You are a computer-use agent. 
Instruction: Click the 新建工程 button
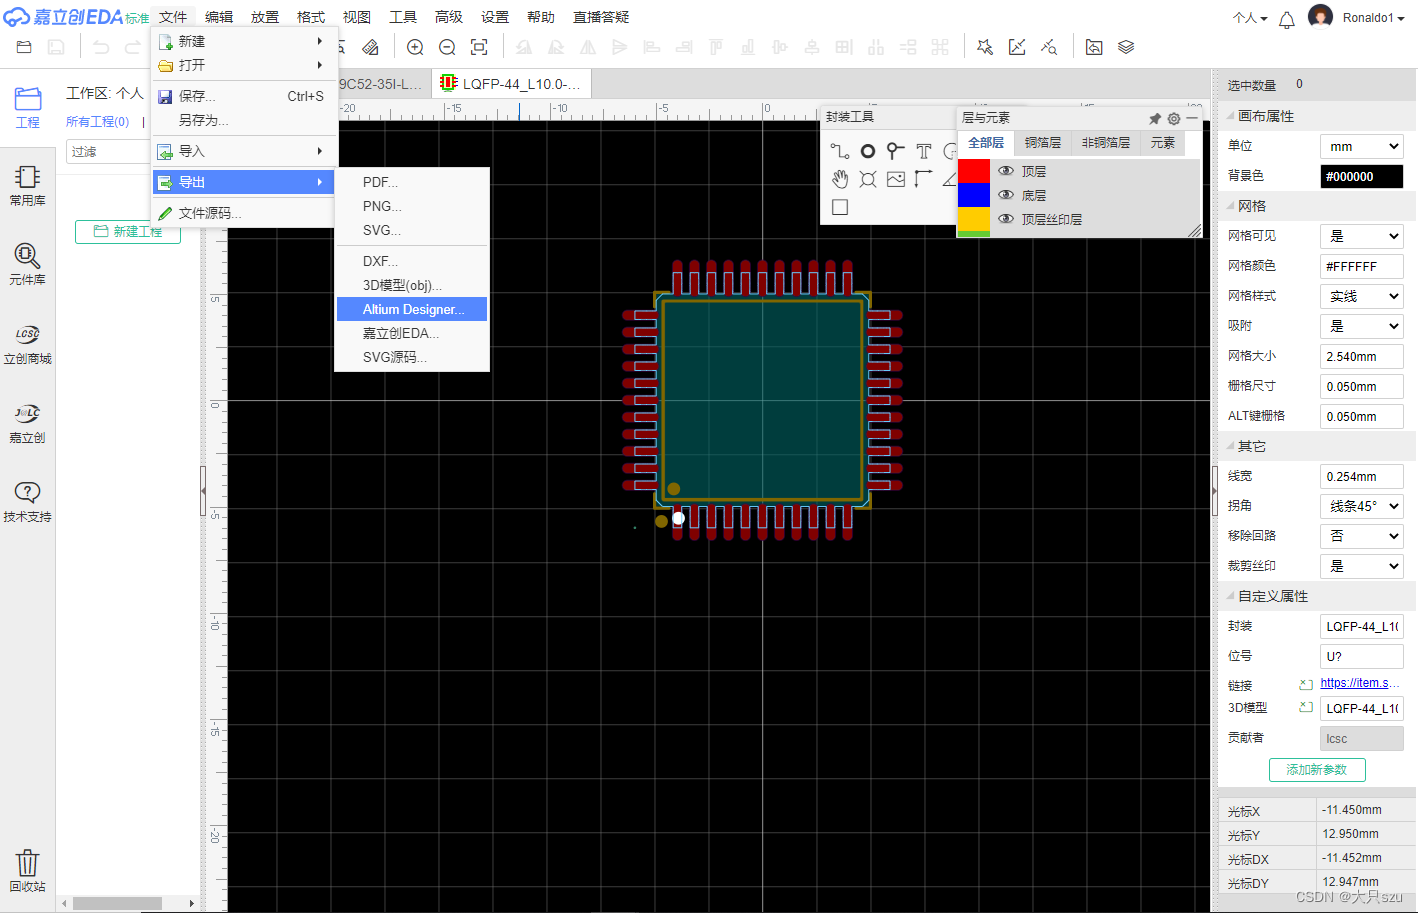click(x=128, y=231)
